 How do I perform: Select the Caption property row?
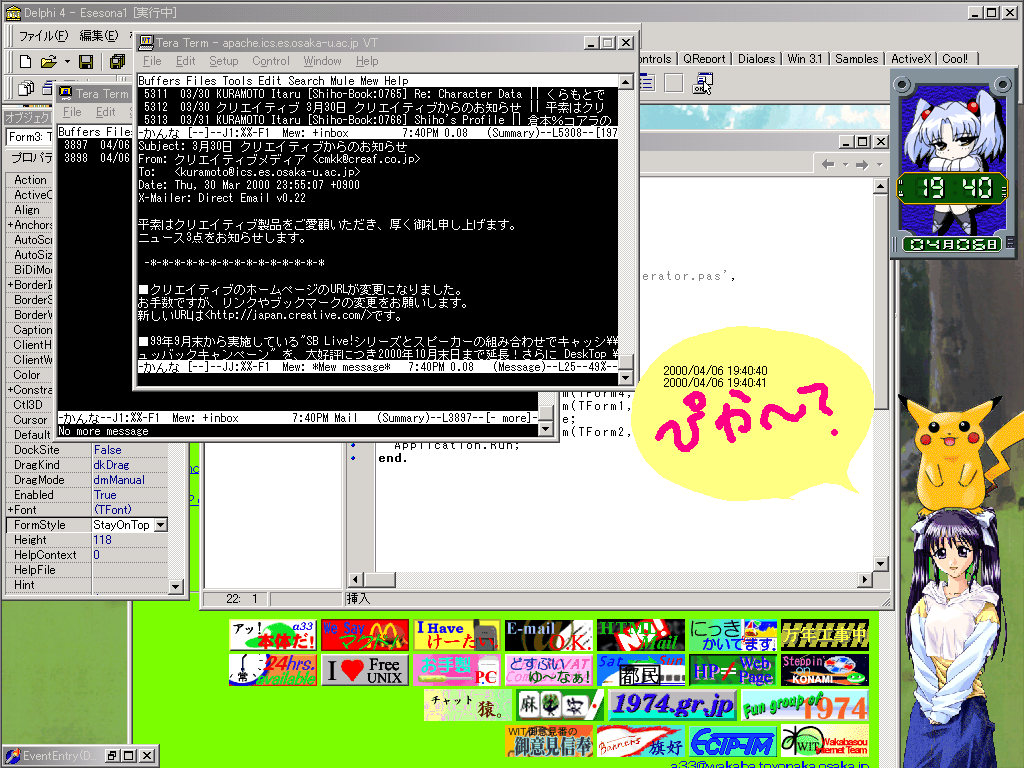tap(30, 330)
